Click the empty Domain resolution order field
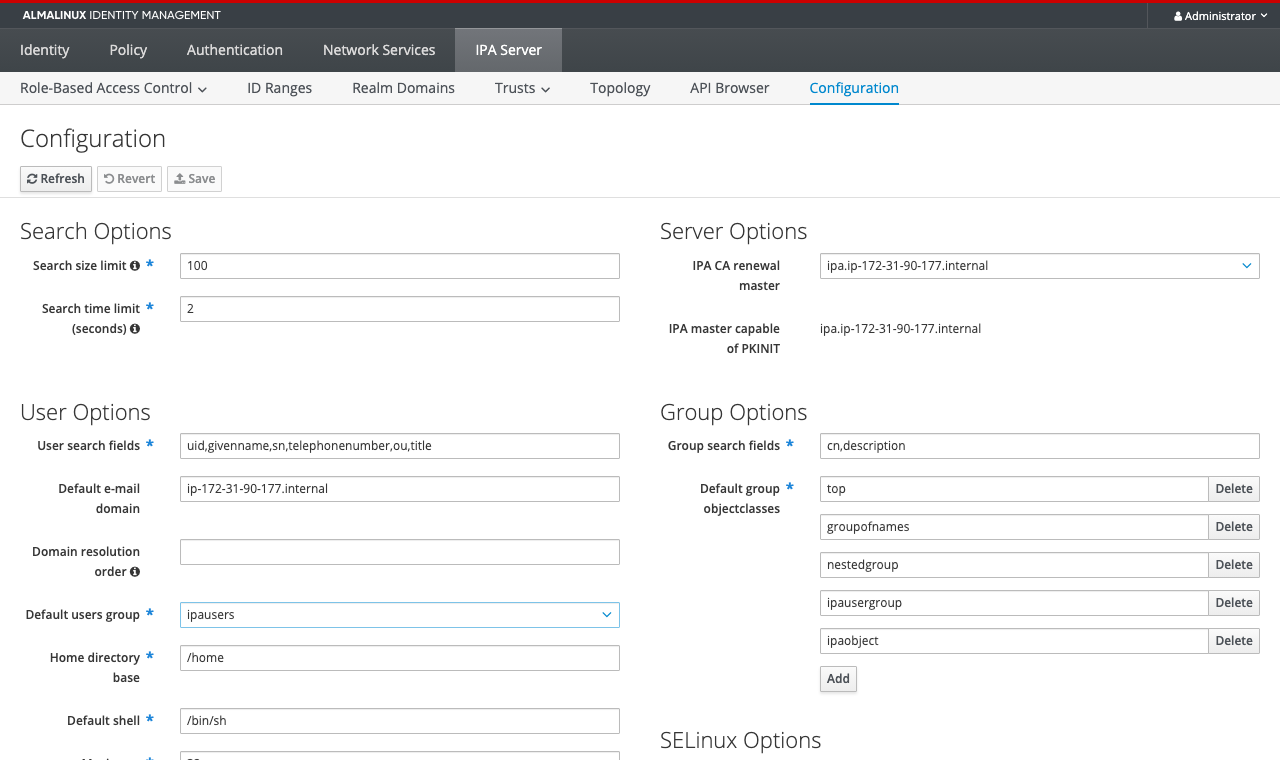The image size is (1280, 760). pyautogui.click(x=400, y=552)
